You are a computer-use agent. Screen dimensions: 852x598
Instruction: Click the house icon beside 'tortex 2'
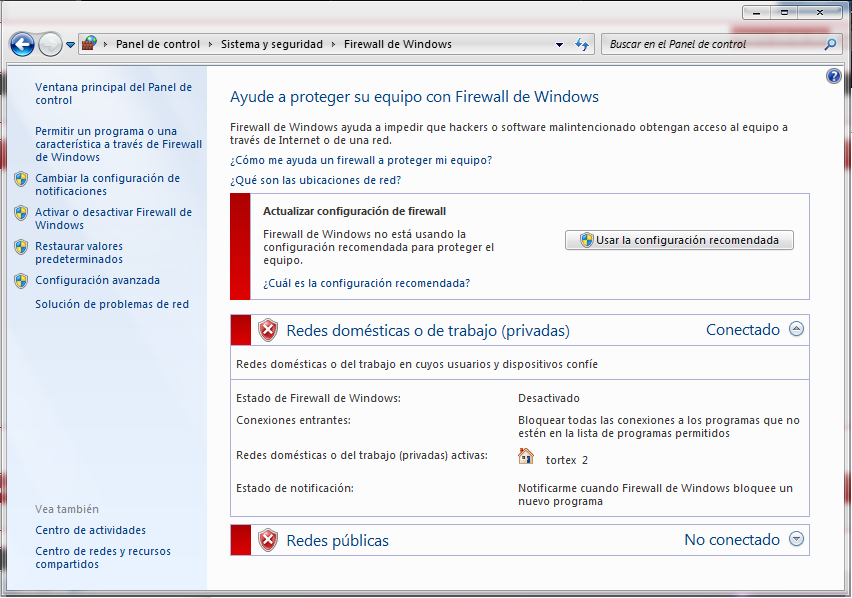526,456
